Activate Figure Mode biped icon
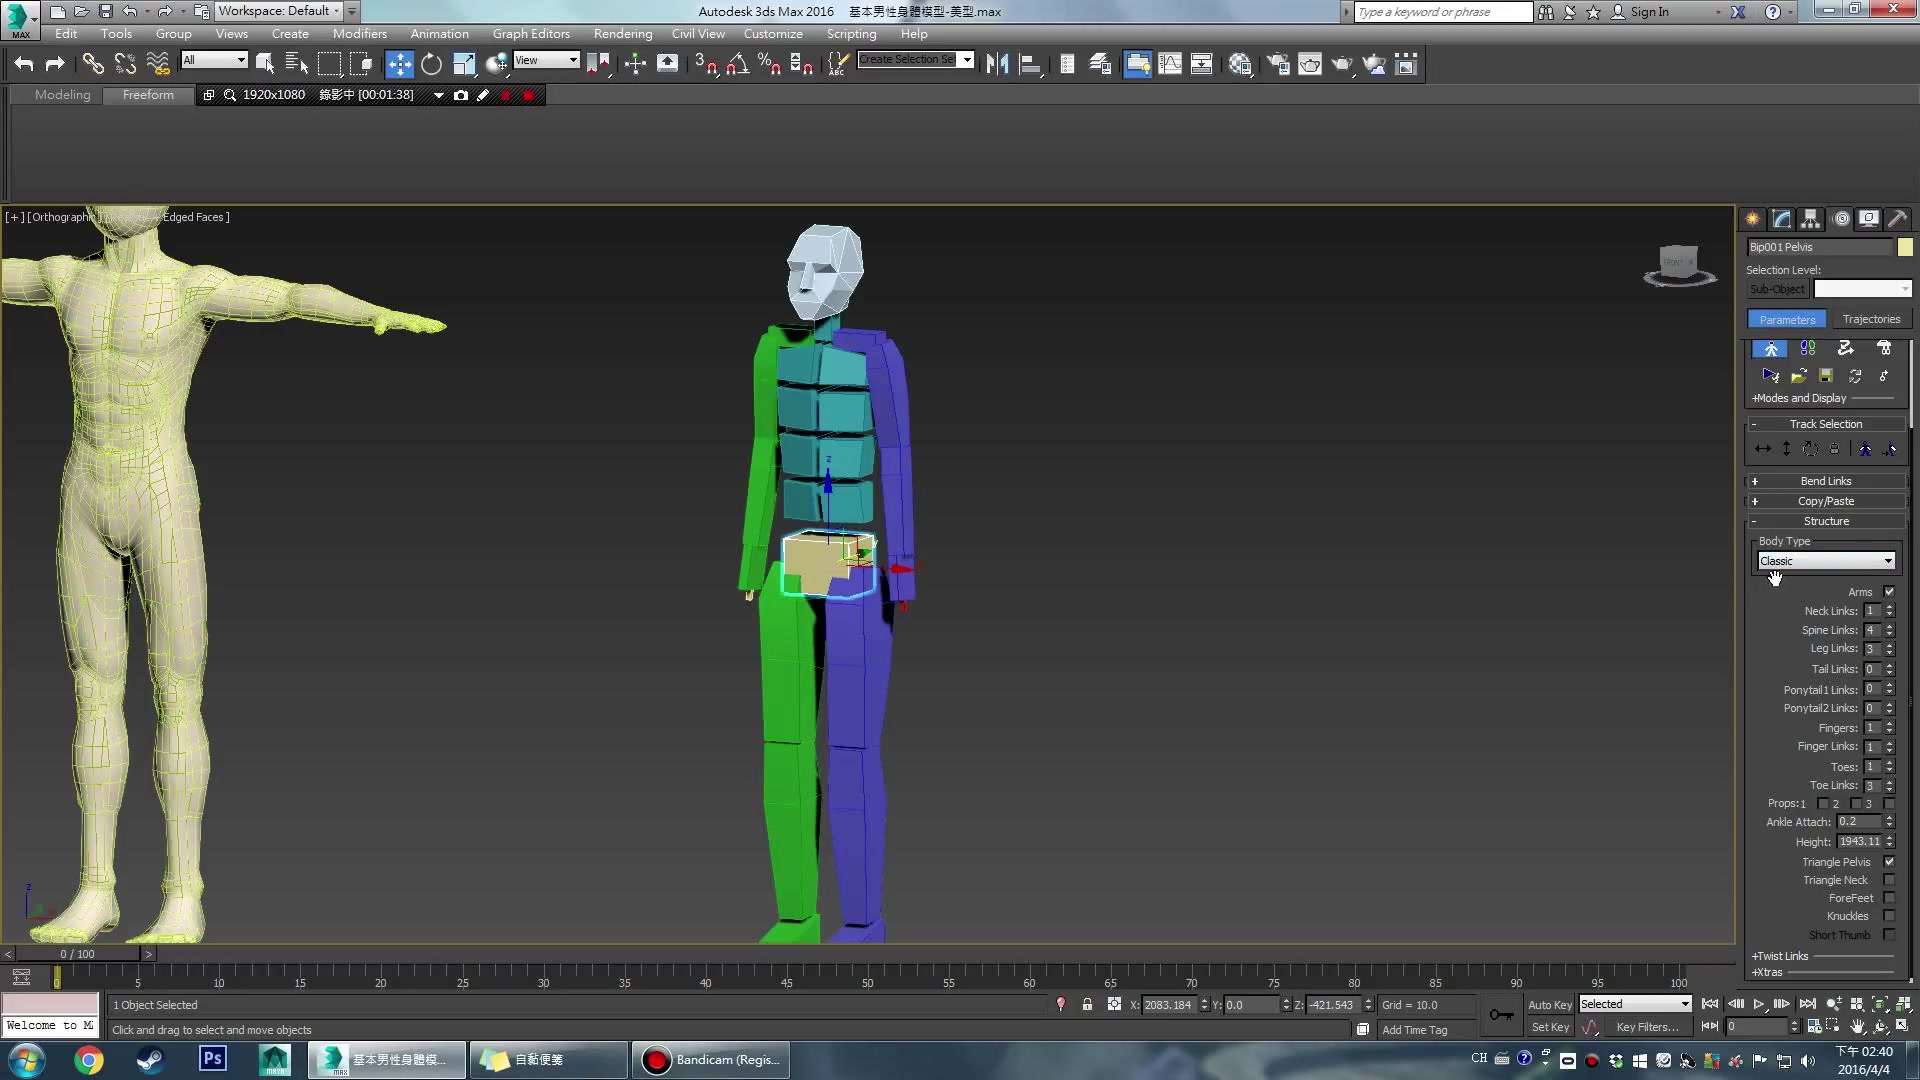 [x=1771, y=348]
